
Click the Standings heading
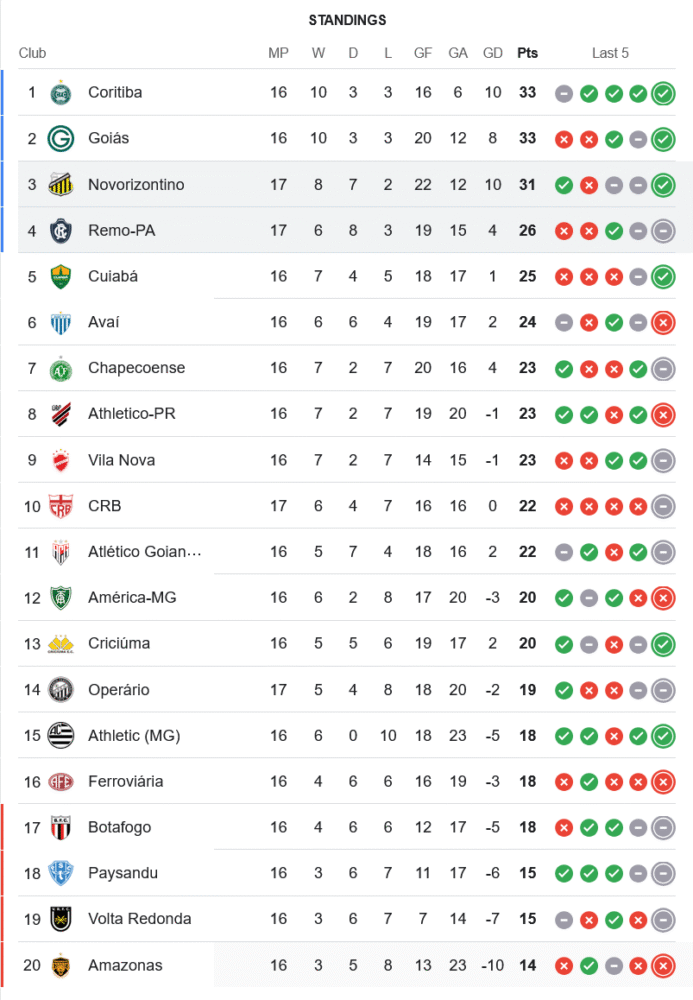point(347,20)
